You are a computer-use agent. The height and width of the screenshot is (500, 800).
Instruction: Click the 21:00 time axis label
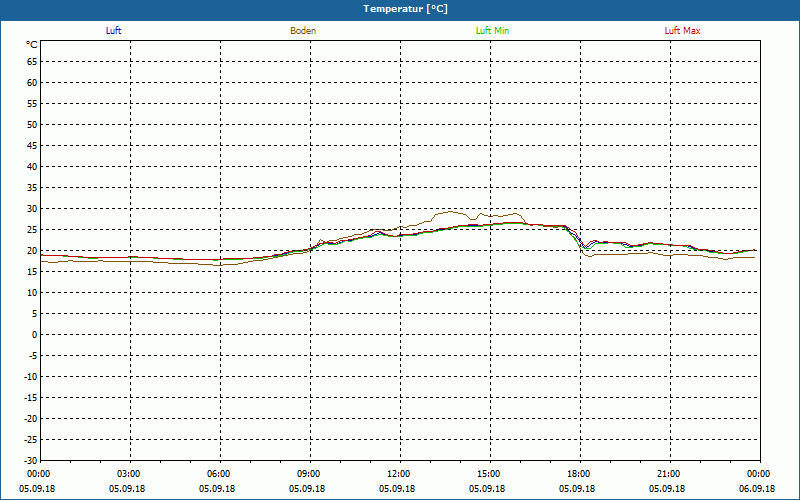(x=670, y=474)
